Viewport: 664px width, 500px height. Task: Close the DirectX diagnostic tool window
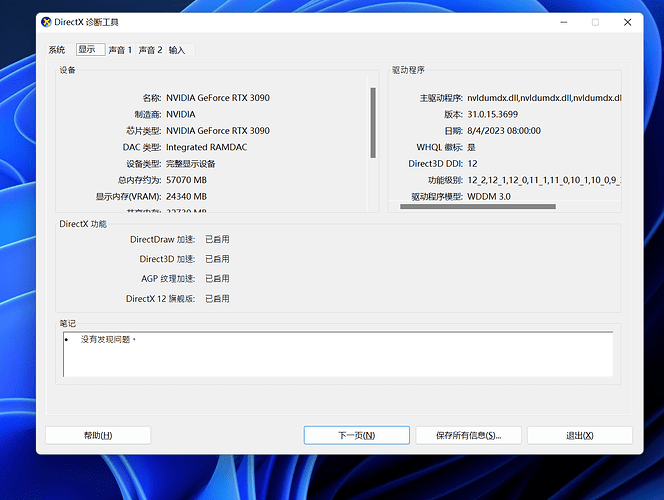[628, 22]
